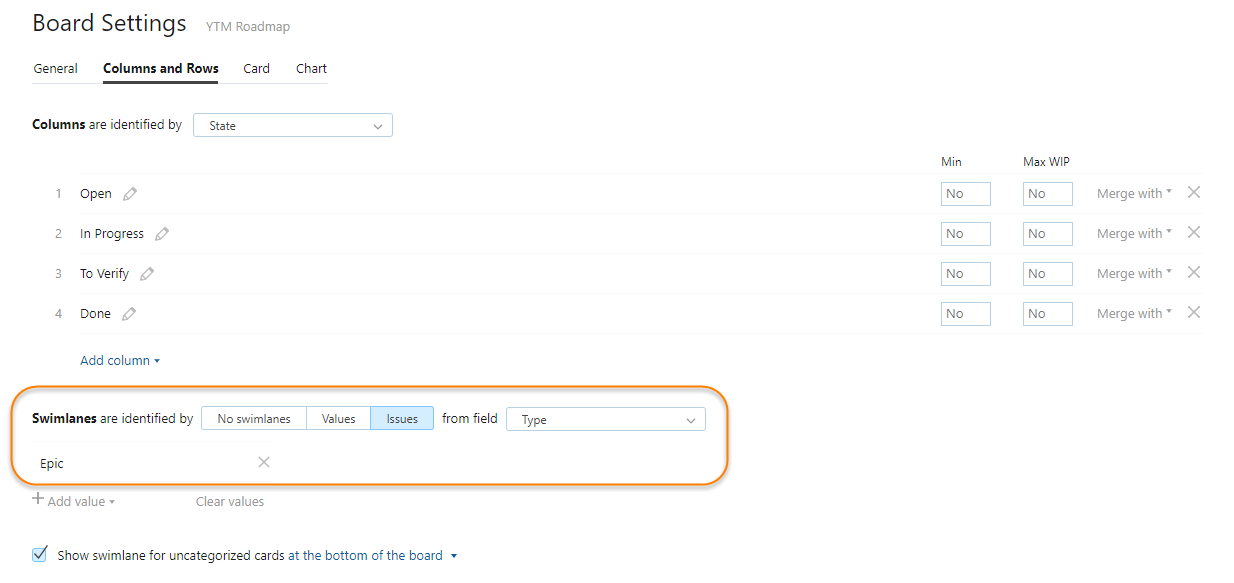
Task: Uncheck show swimlane for uncategorized cards
Action: tap(40, 555)
